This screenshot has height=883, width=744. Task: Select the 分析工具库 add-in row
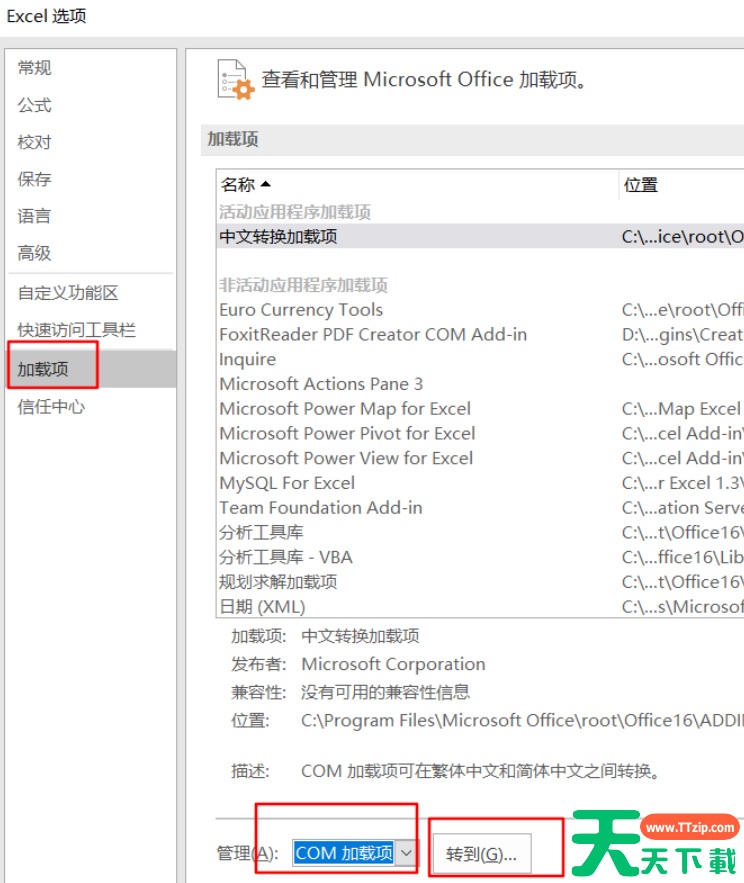coord(480,533)
